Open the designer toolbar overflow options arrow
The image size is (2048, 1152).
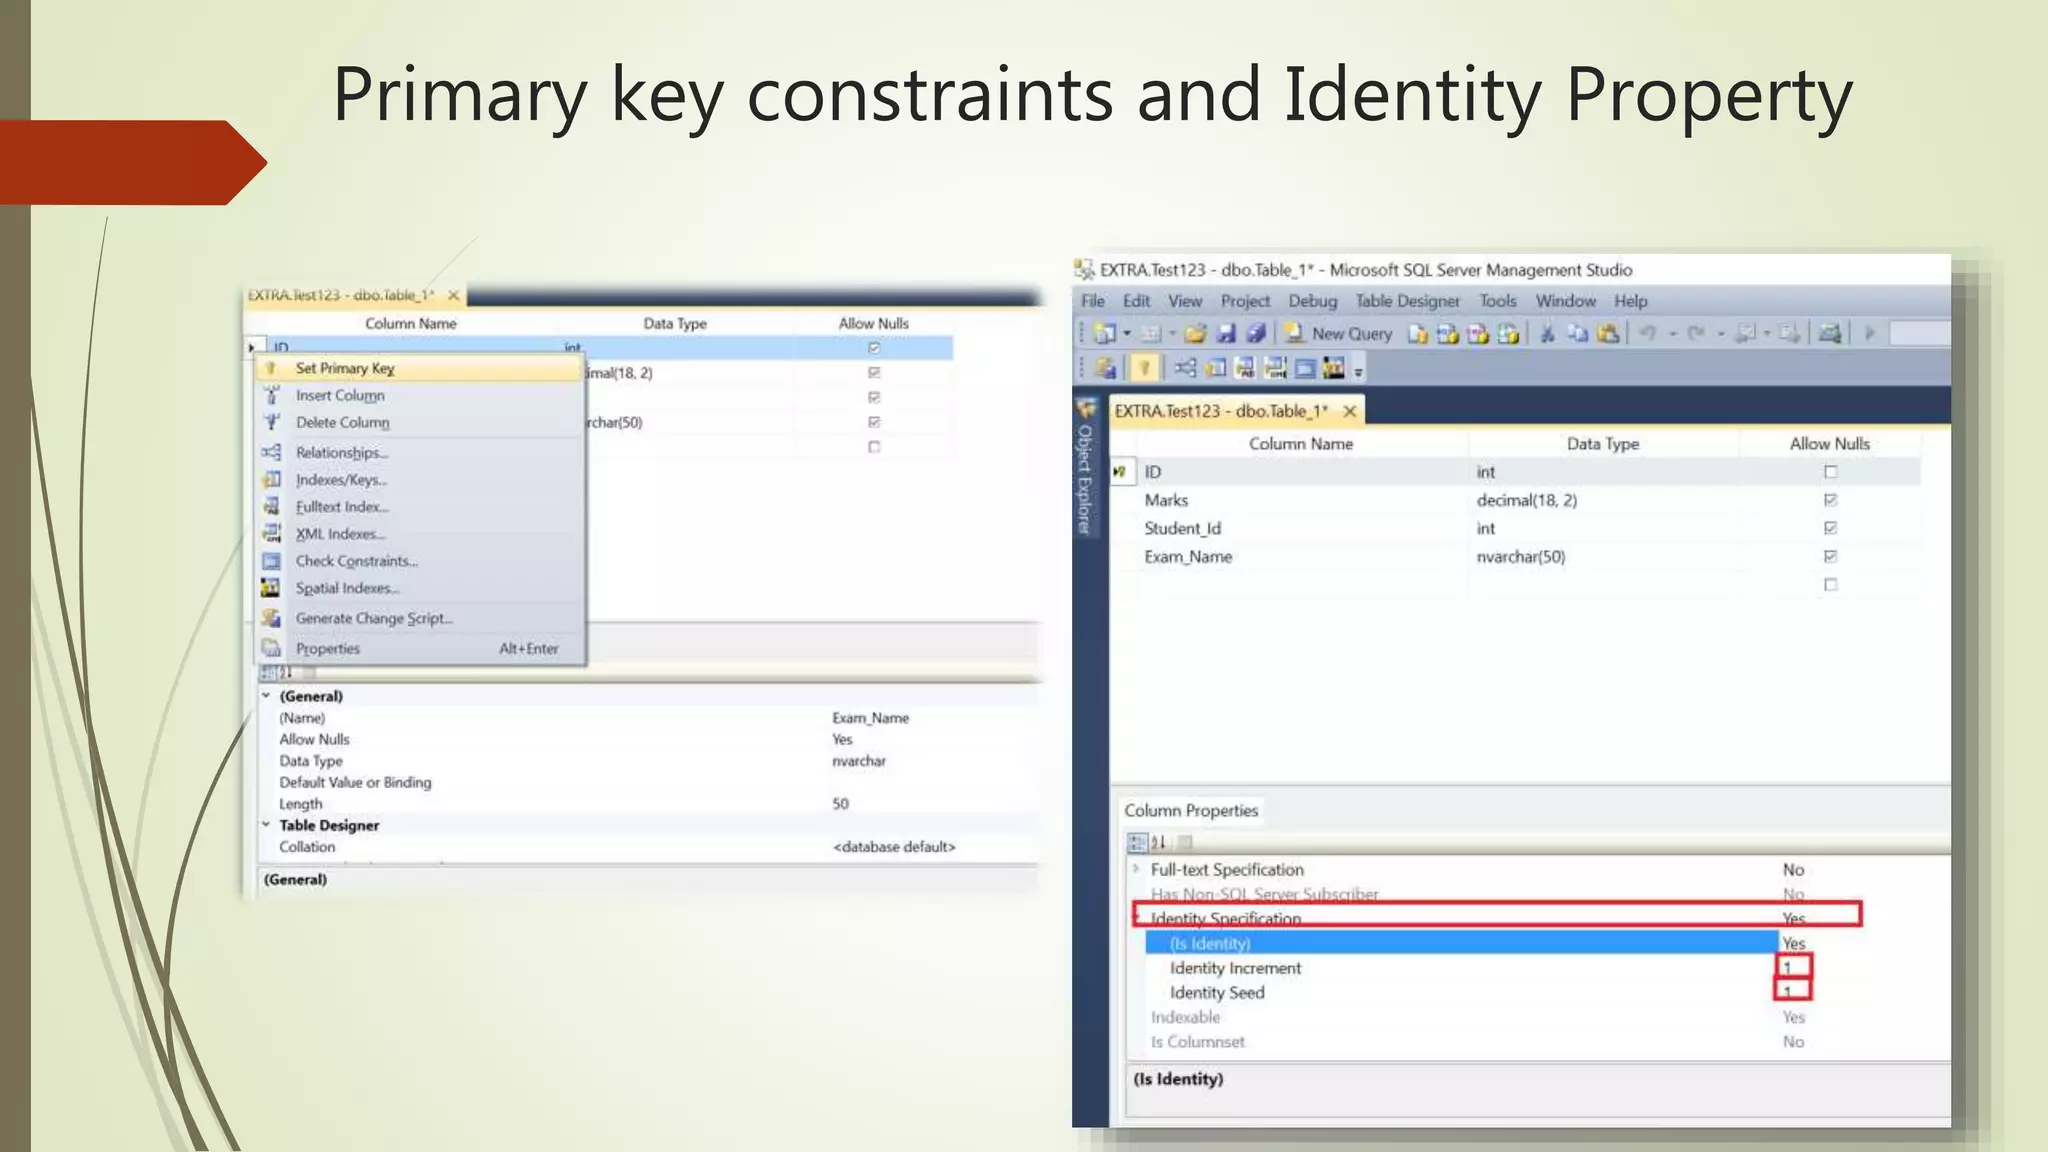coord(1358,372)
